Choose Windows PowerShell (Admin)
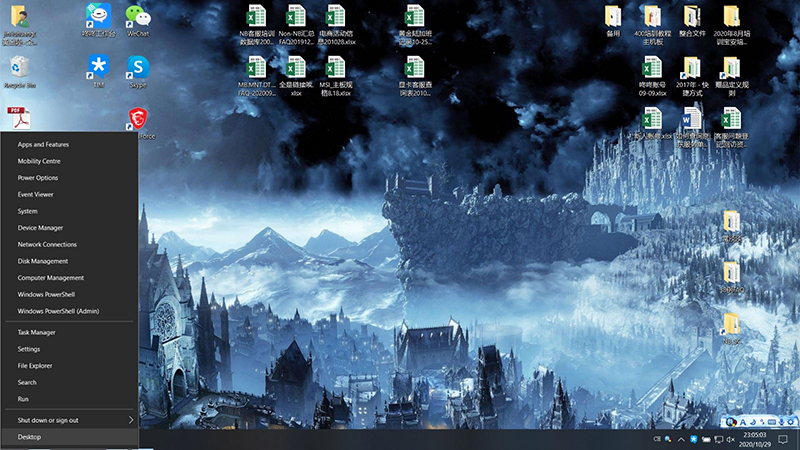The height and width of the screenshot is (450, 800). pos(58,311)
